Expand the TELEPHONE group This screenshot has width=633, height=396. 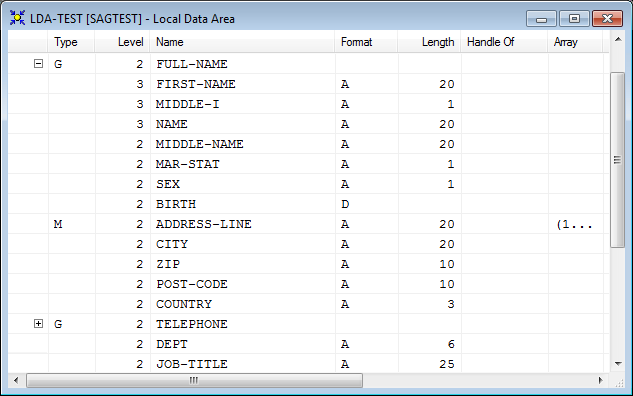pos(38,323)
